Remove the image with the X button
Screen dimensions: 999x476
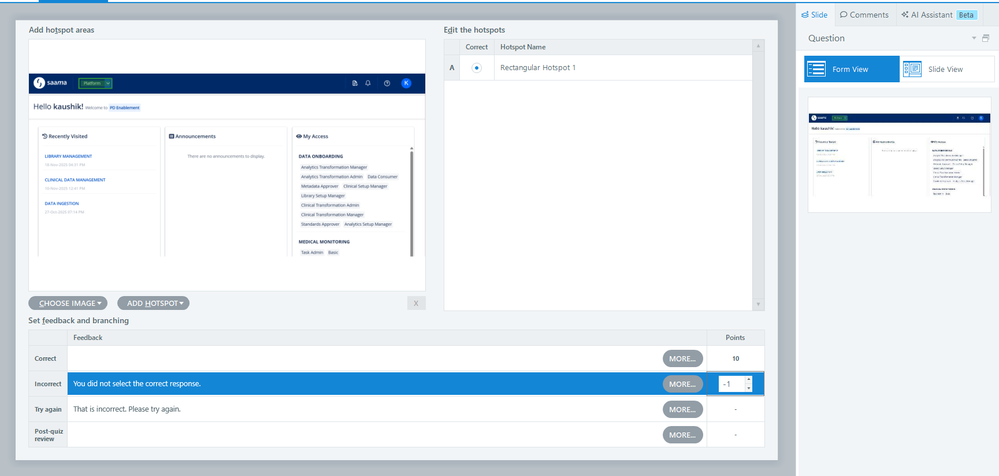[x=416, y=303]
